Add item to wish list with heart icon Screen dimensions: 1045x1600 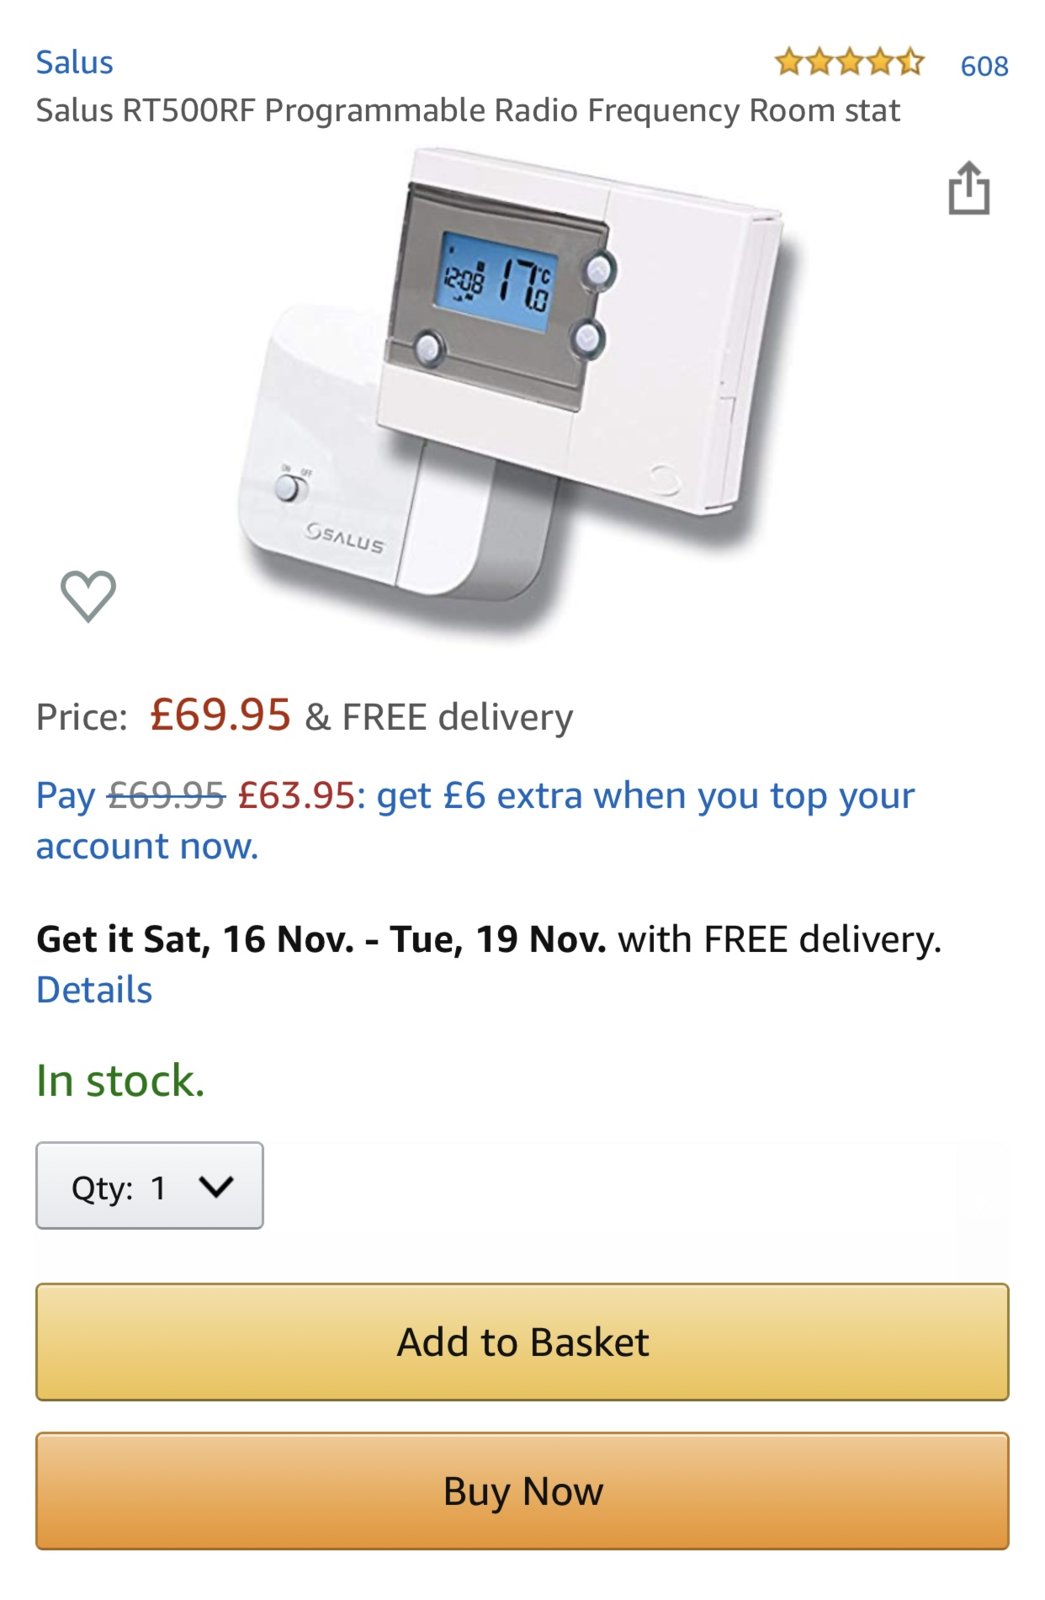tap(88, 596)
